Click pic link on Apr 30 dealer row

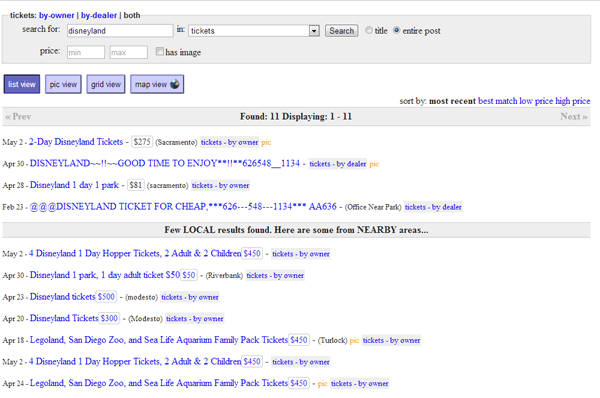[x=374, y=164]
